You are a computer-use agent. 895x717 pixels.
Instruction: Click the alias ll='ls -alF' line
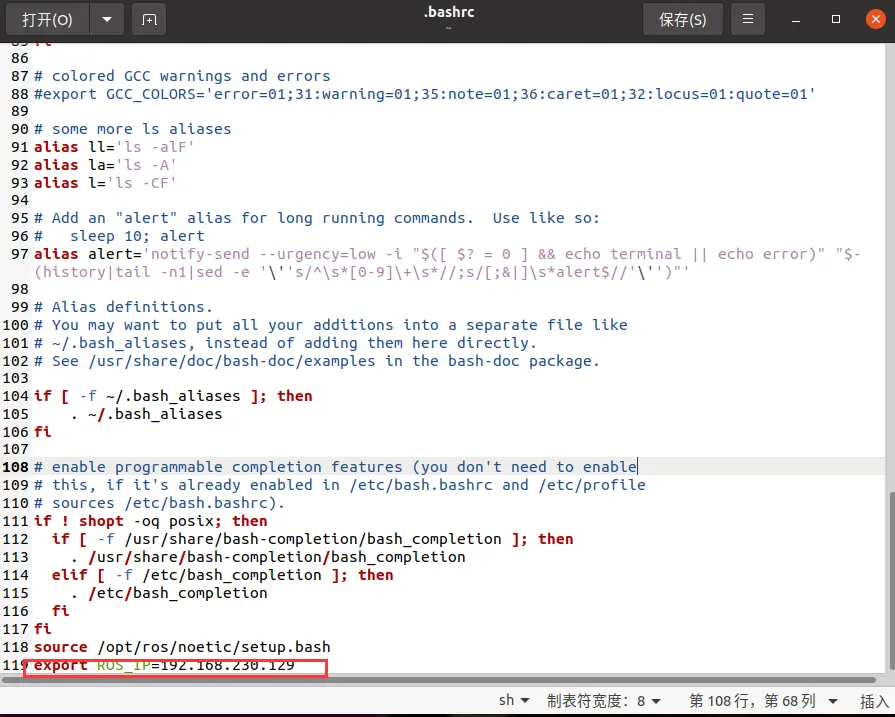114,147
